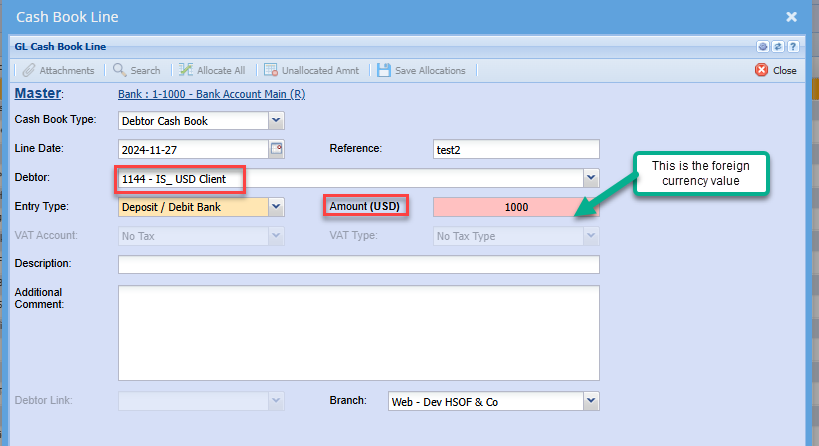Click the Amount (USD) label

tap(365, 206)
